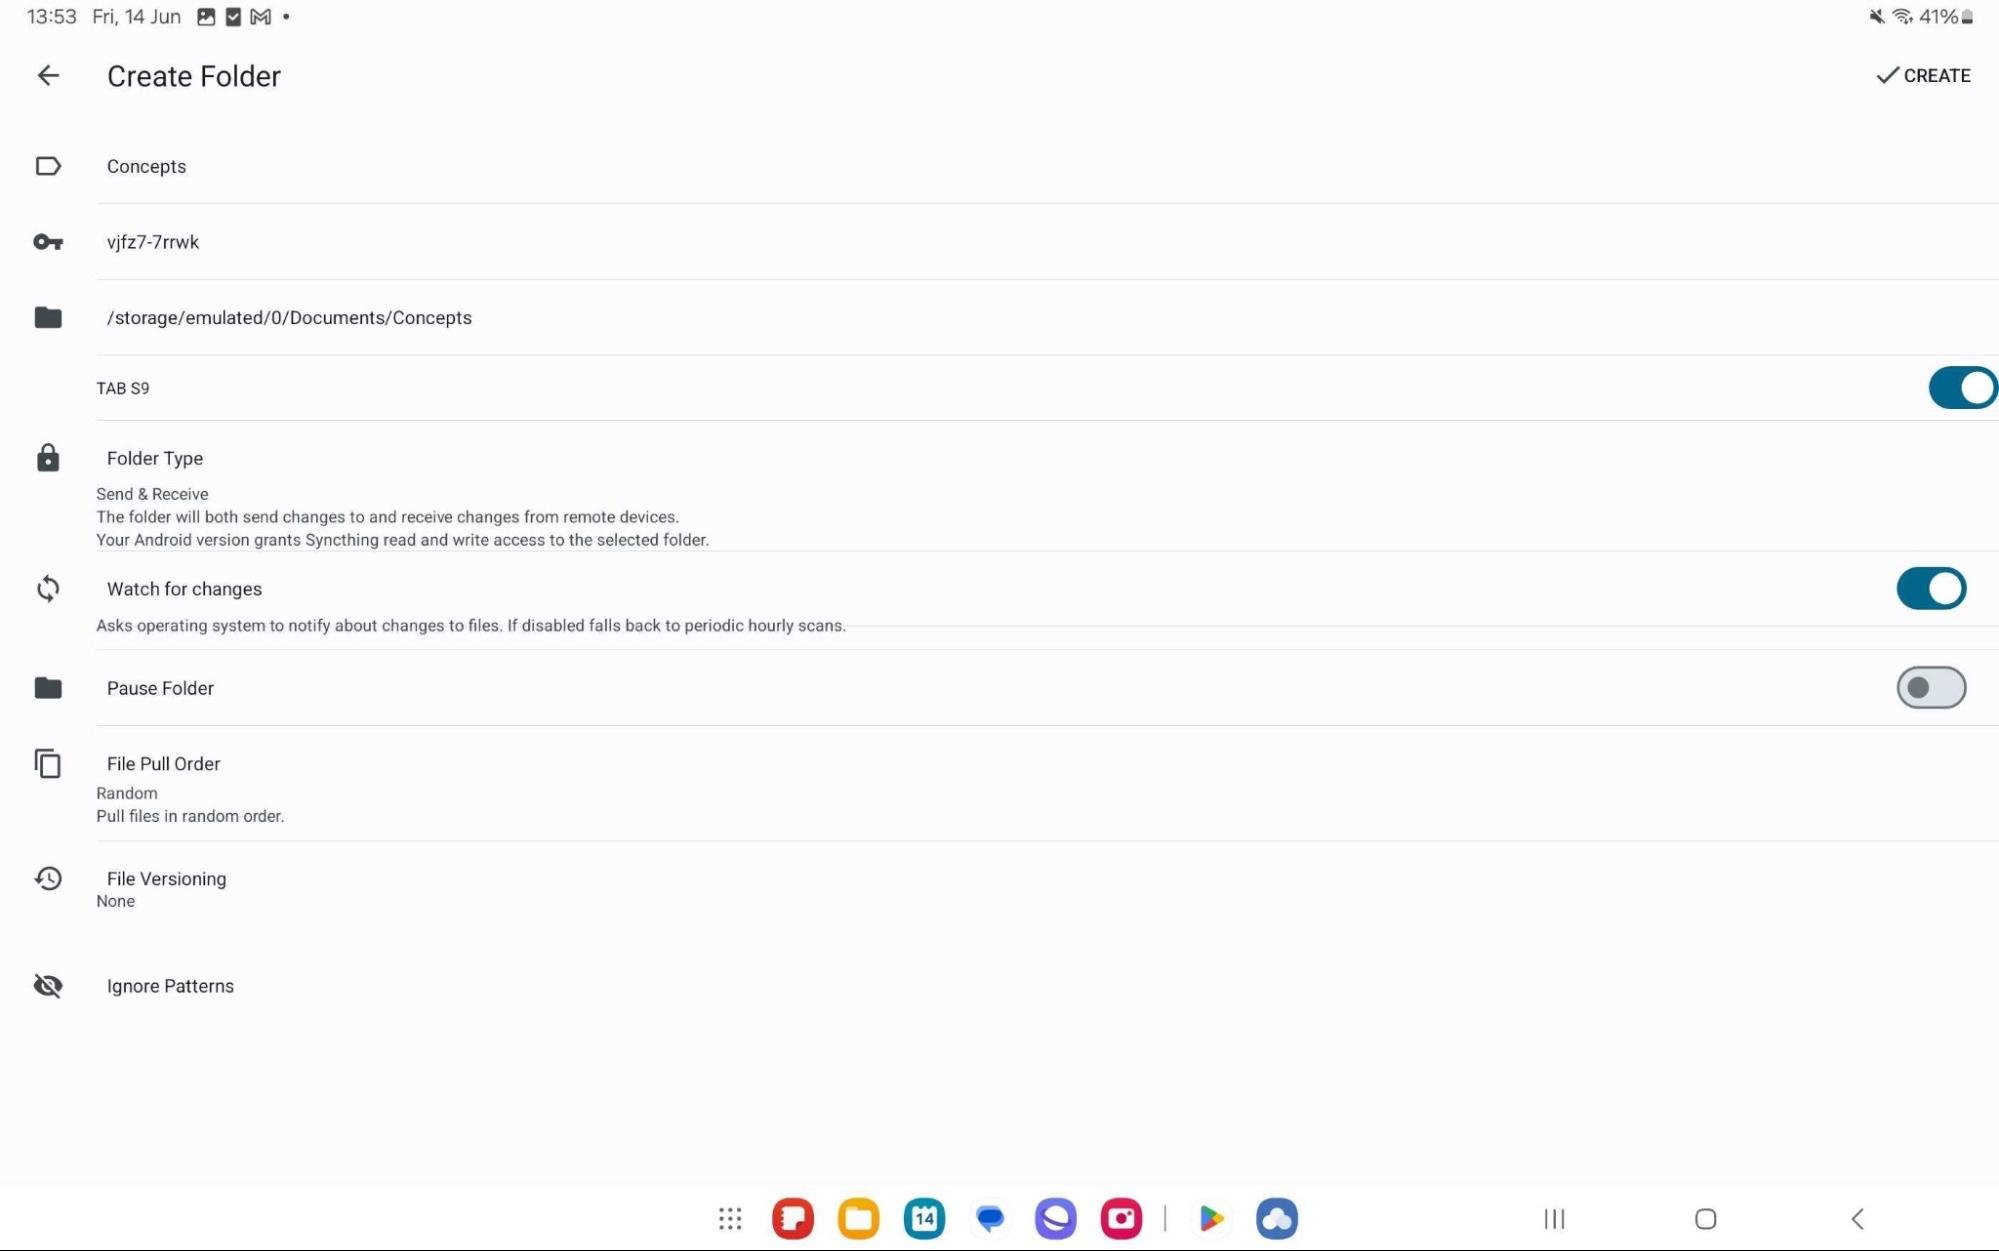Click the 13:53 clock in status bar
The width and height of the screenshot is (1999, 1251).
pos(52,17)
